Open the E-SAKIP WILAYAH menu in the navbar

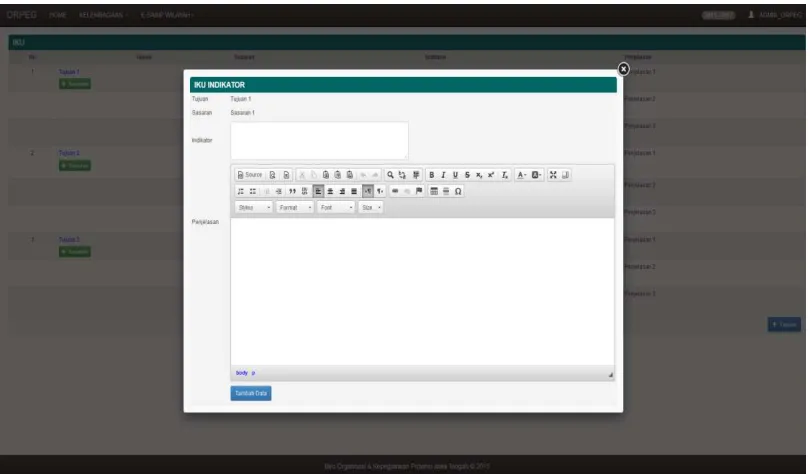166,15
